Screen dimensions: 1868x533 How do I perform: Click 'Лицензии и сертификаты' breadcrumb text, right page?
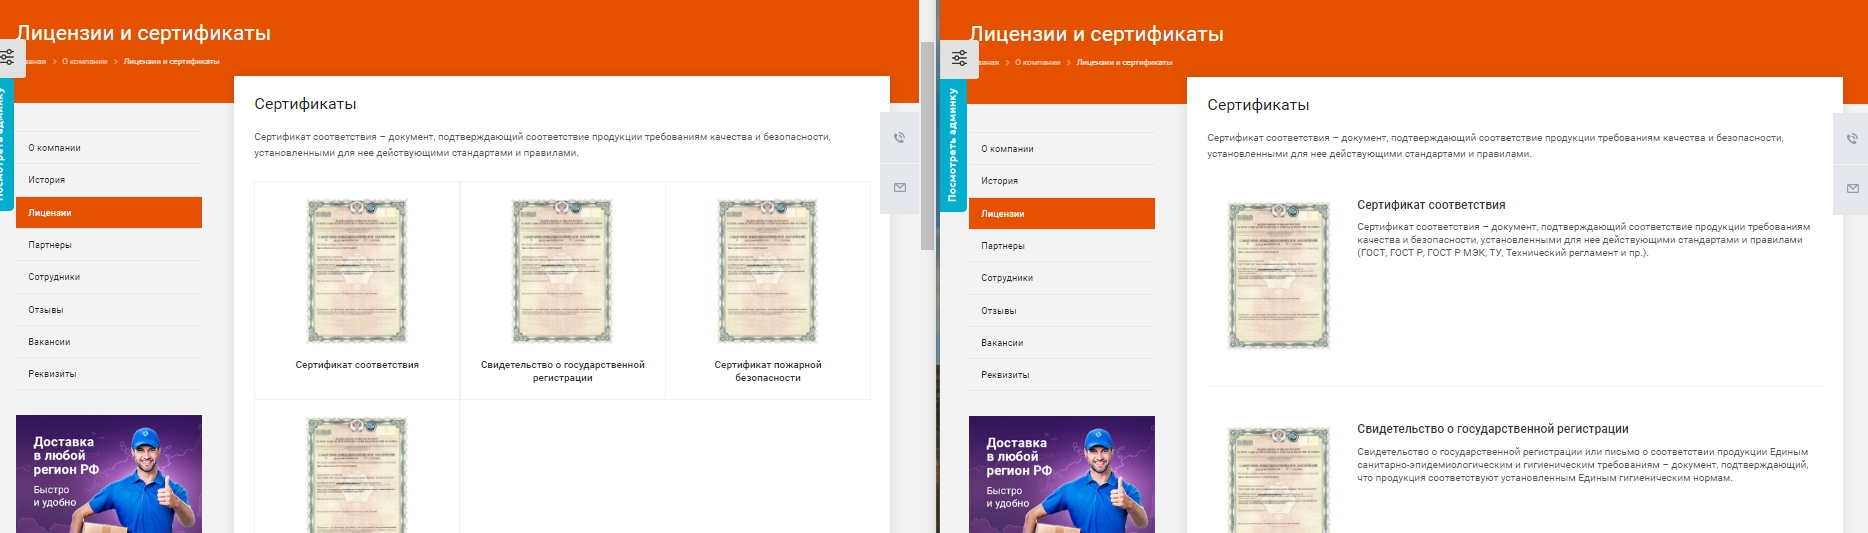[1124, 63]
